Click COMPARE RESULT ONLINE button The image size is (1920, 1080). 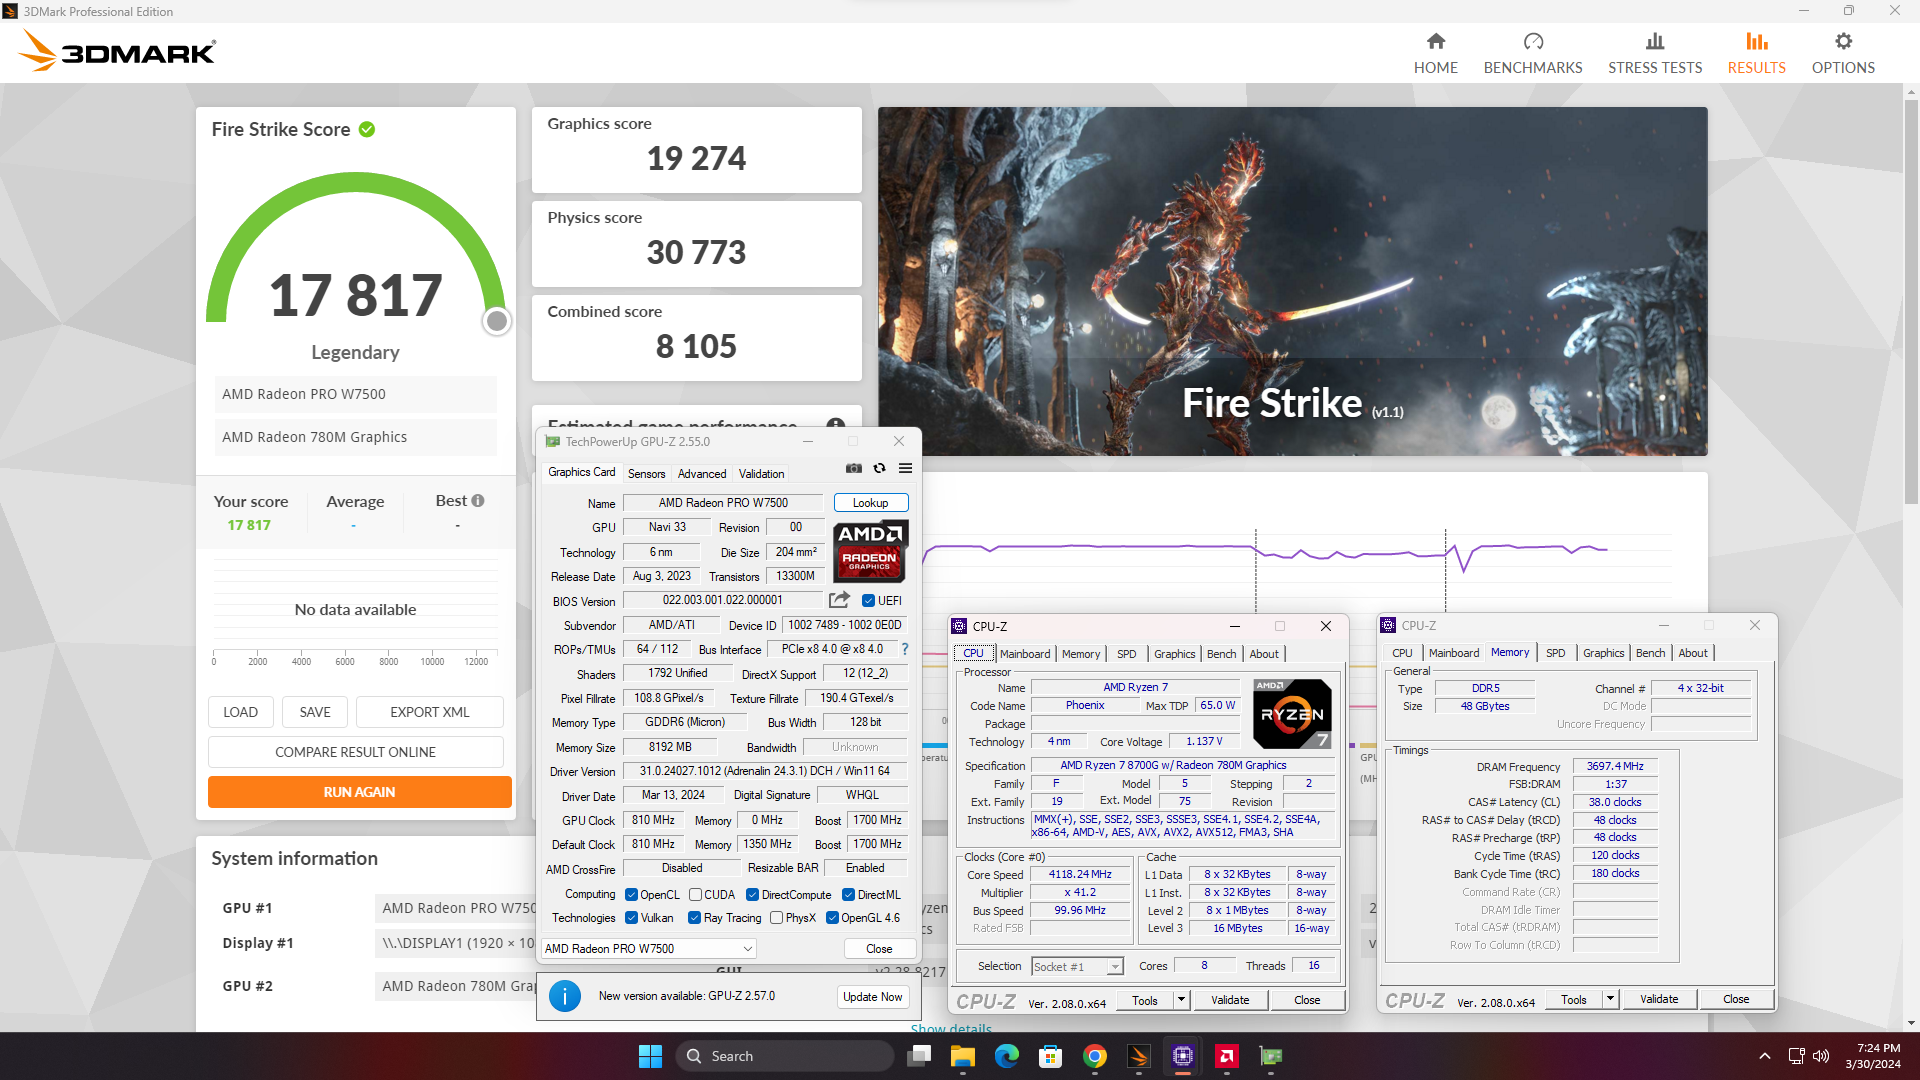click(x=355, y=752)
